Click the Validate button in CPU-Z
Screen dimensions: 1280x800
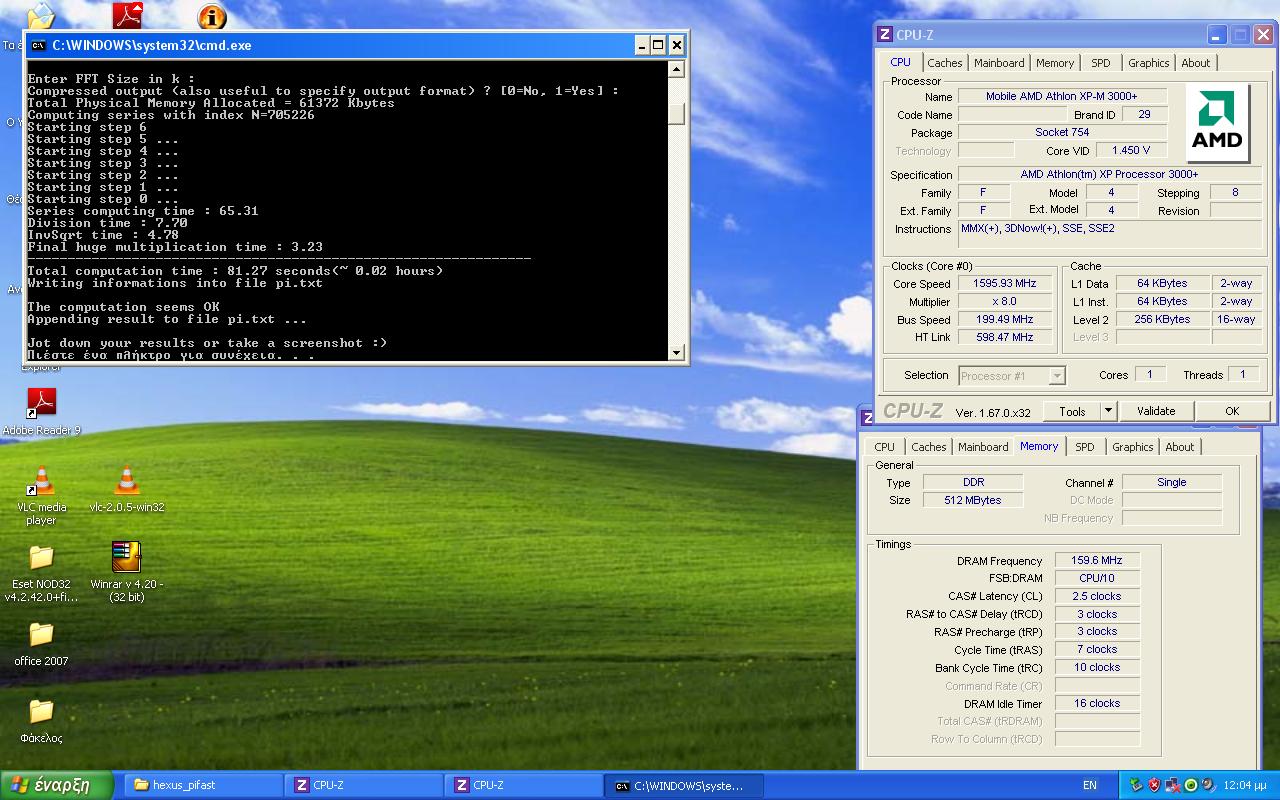coord(1156,411)
